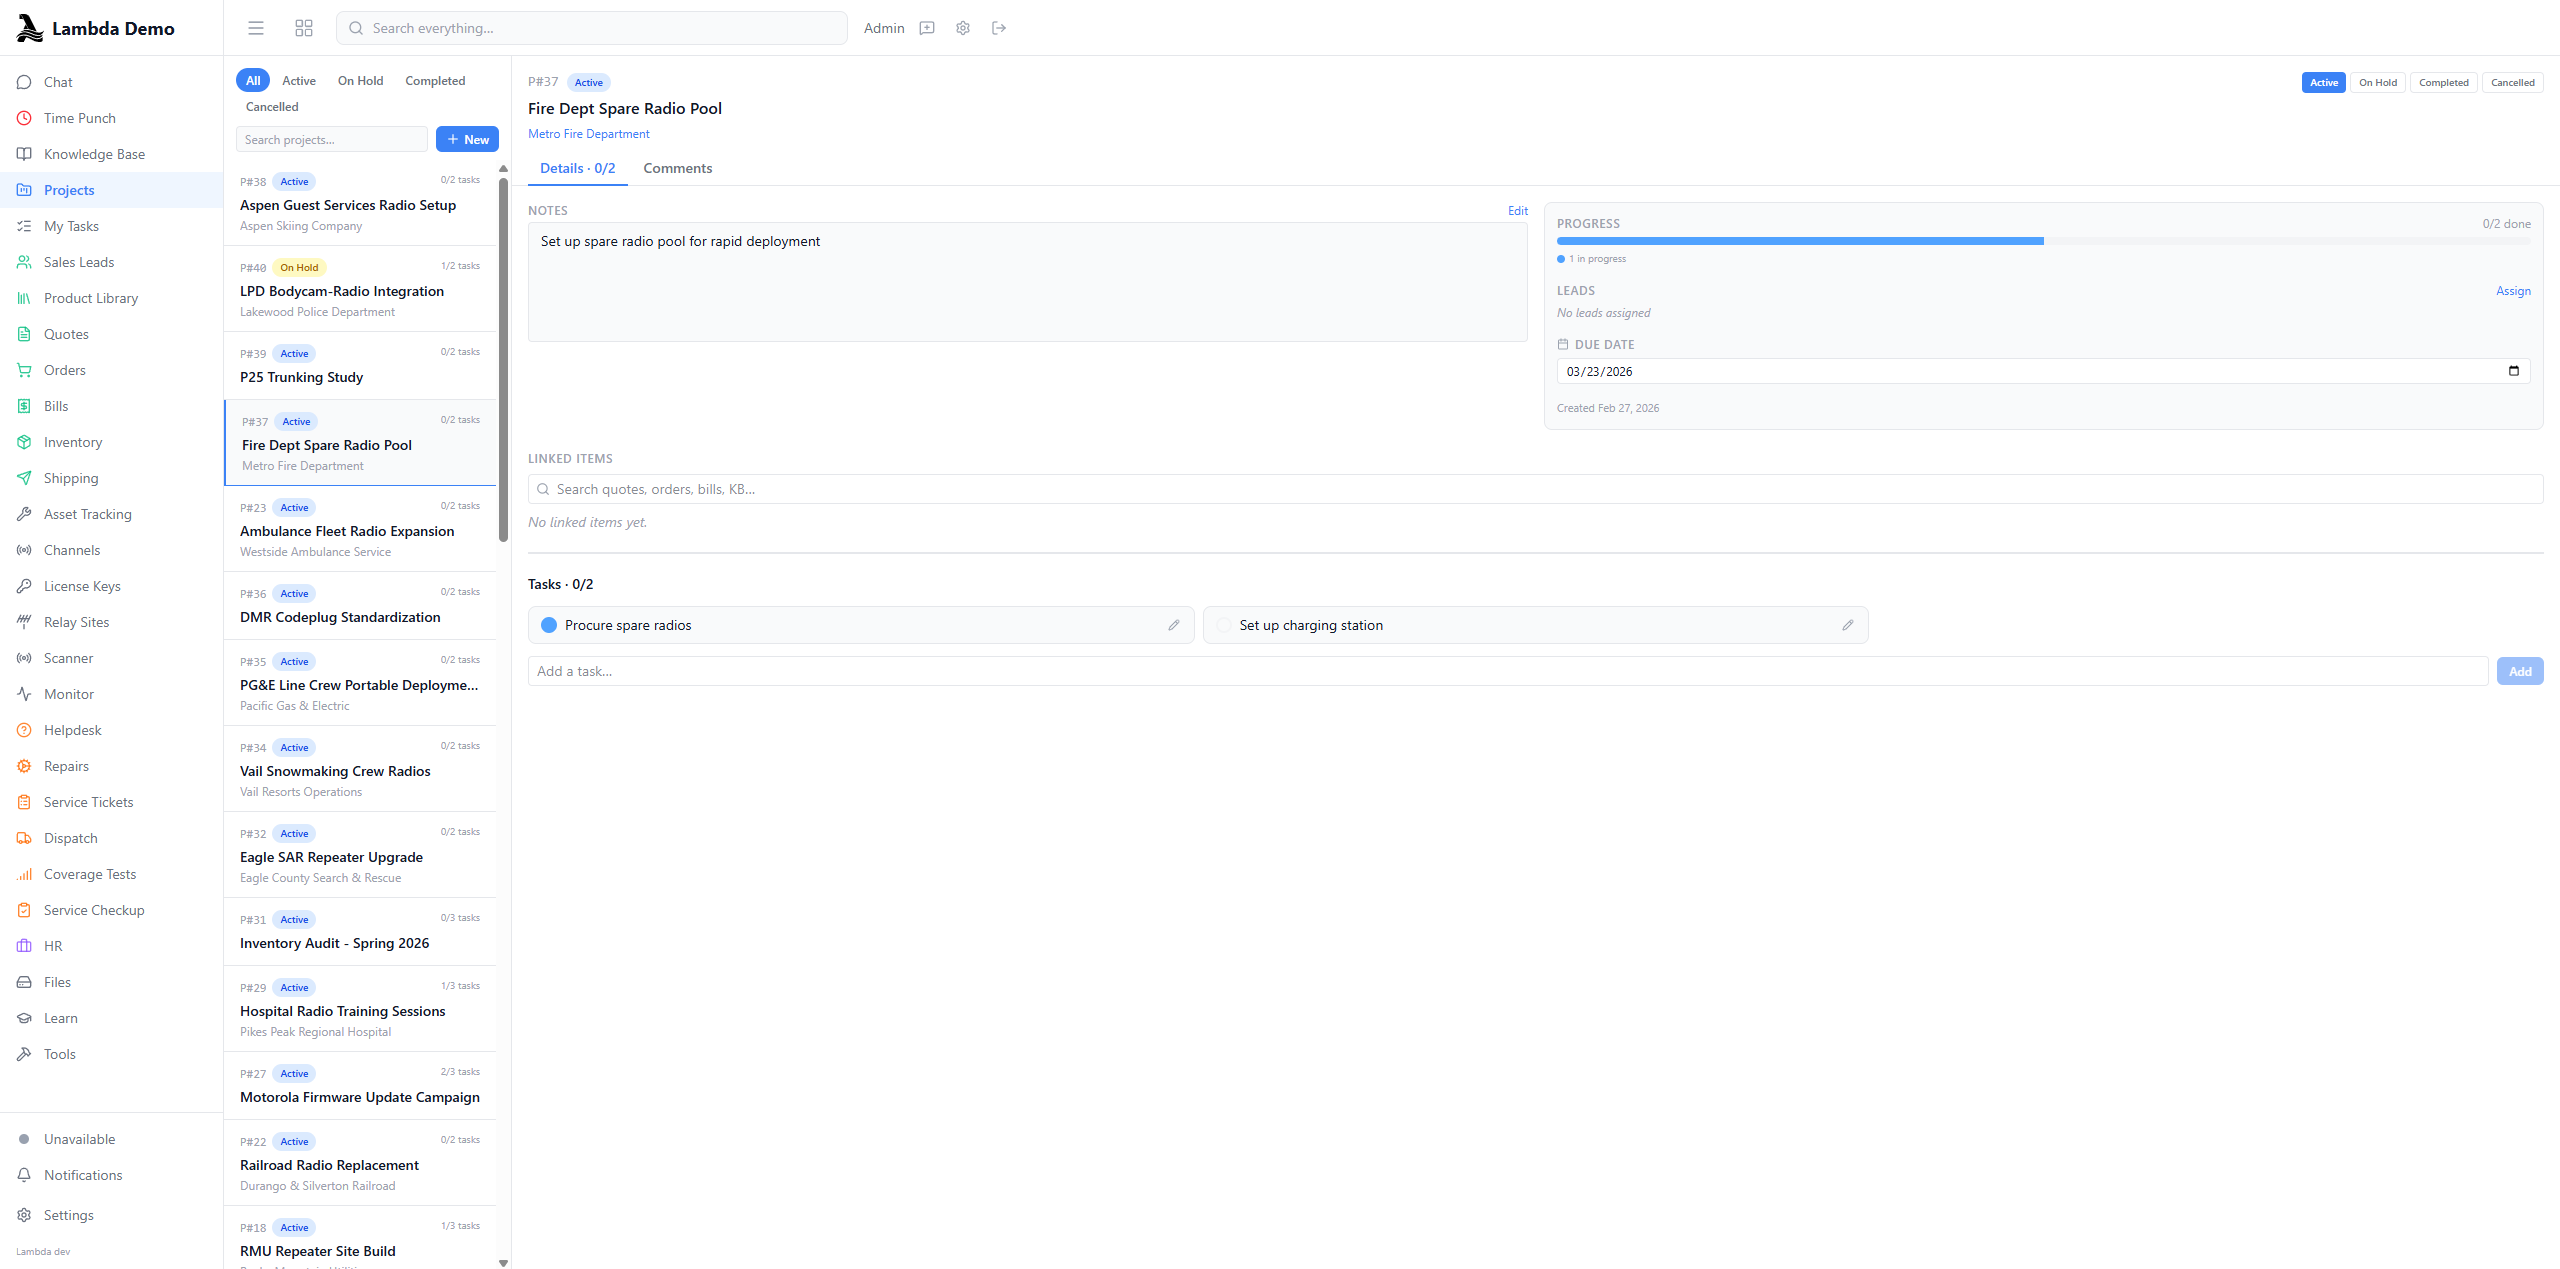Open the Coverage Tests section
The image size is (2560, 1269).
(x=90, y=873)
